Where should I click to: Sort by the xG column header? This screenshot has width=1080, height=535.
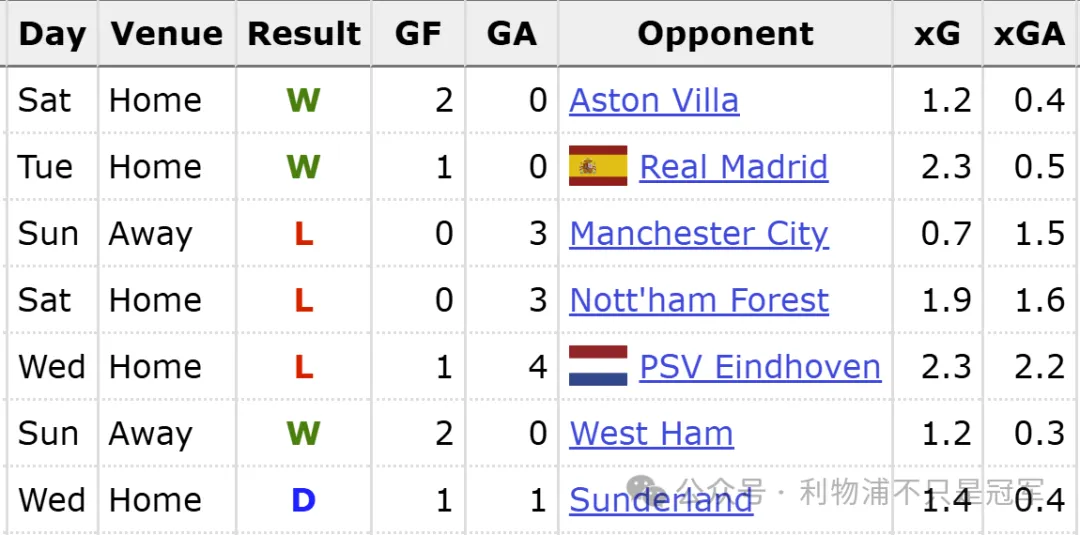(x=937, y=34)
